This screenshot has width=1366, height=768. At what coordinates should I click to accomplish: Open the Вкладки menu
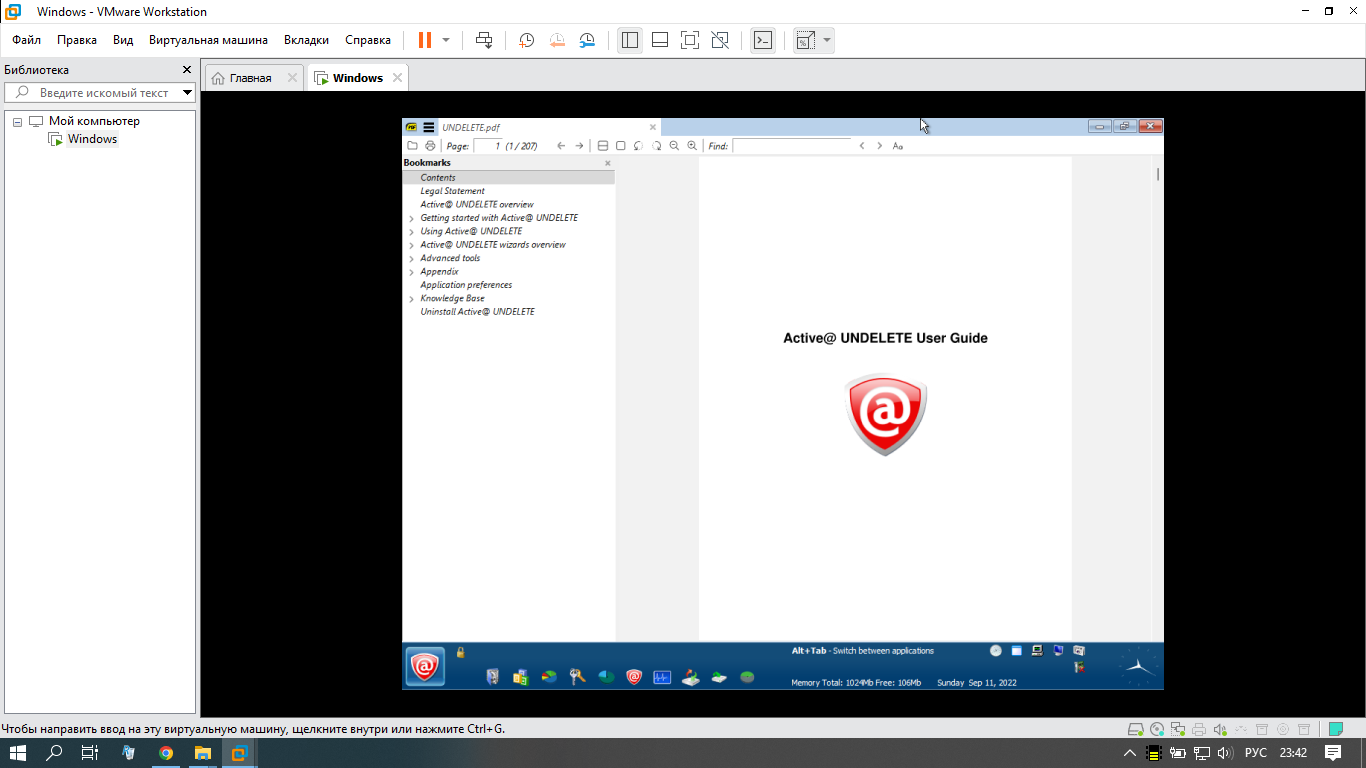[306, 40]
